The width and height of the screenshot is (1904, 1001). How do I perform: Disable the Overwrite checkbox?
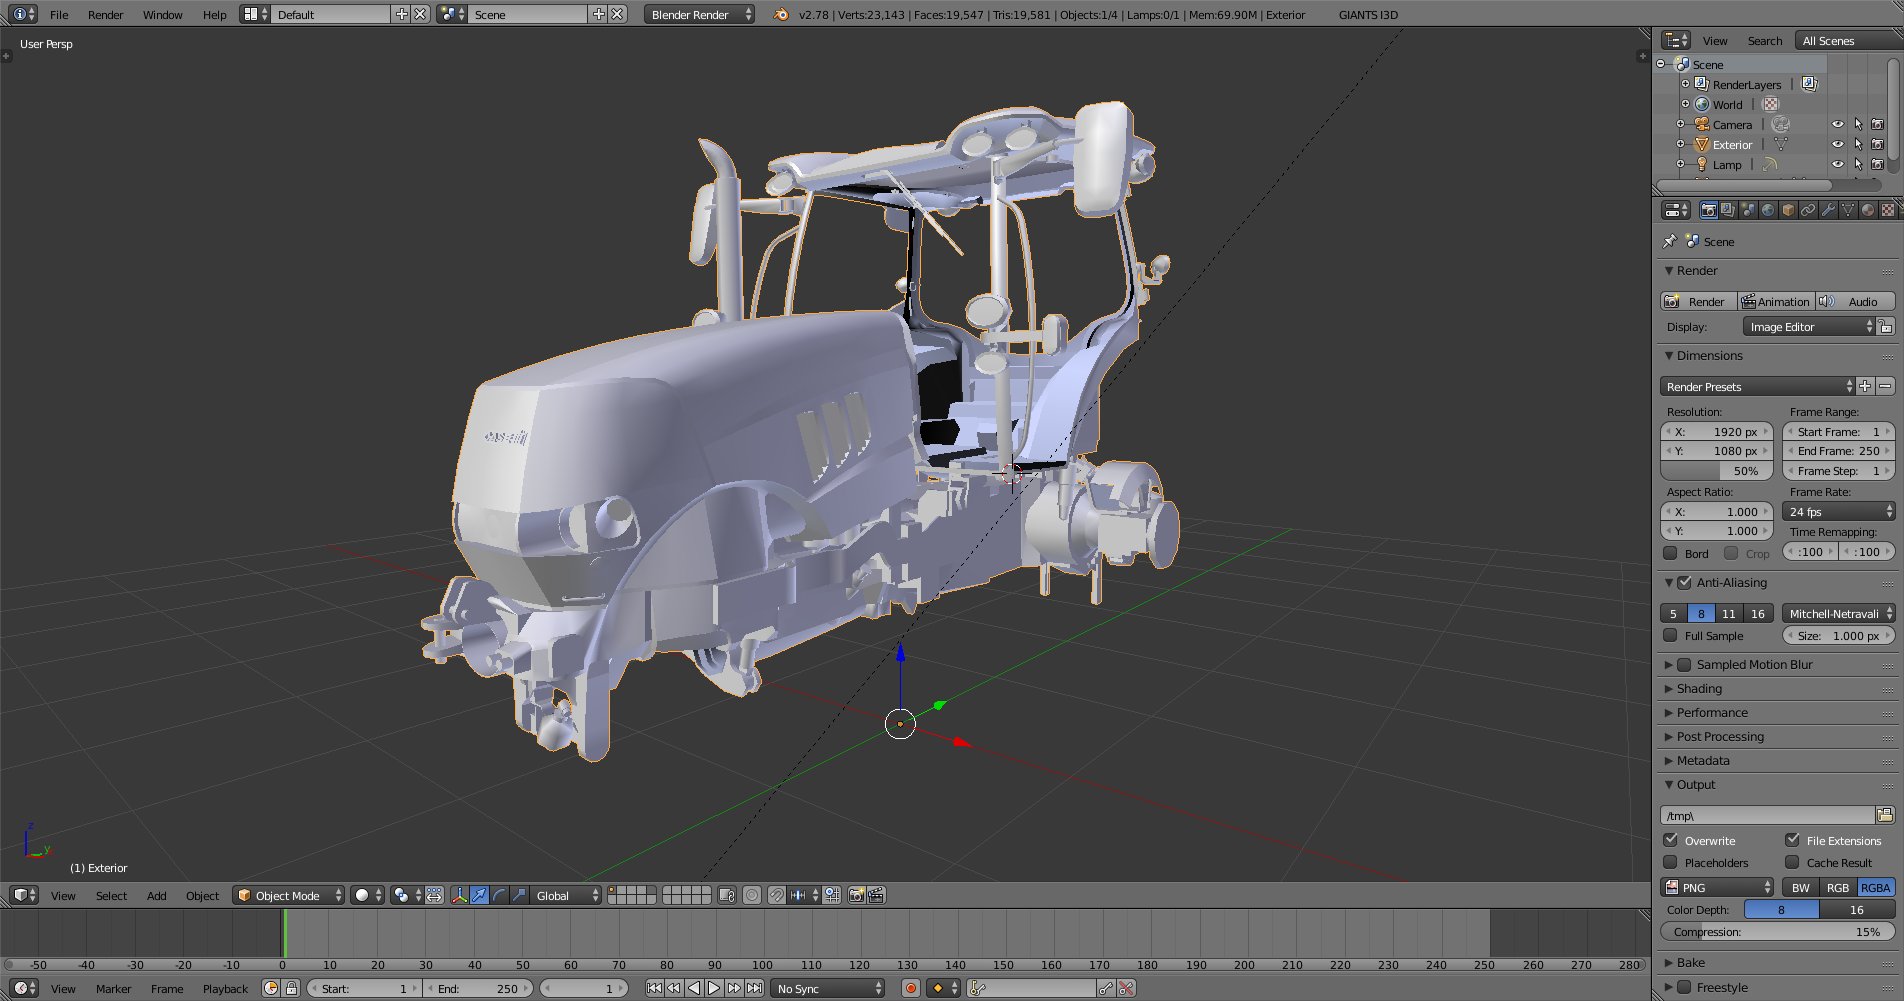coord(1670,841)
